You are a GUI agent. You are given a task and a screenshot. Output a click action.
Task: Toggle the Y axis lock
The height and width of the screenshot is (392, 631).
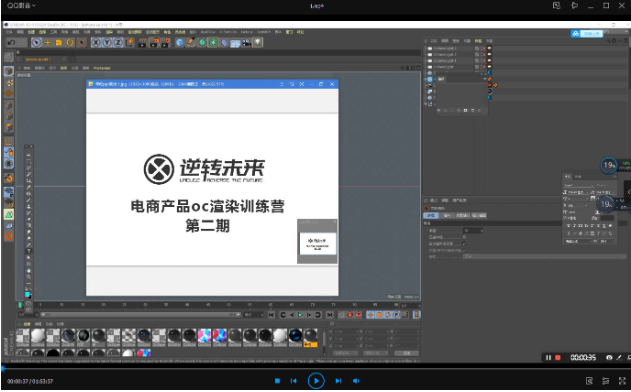pos(107,43)
